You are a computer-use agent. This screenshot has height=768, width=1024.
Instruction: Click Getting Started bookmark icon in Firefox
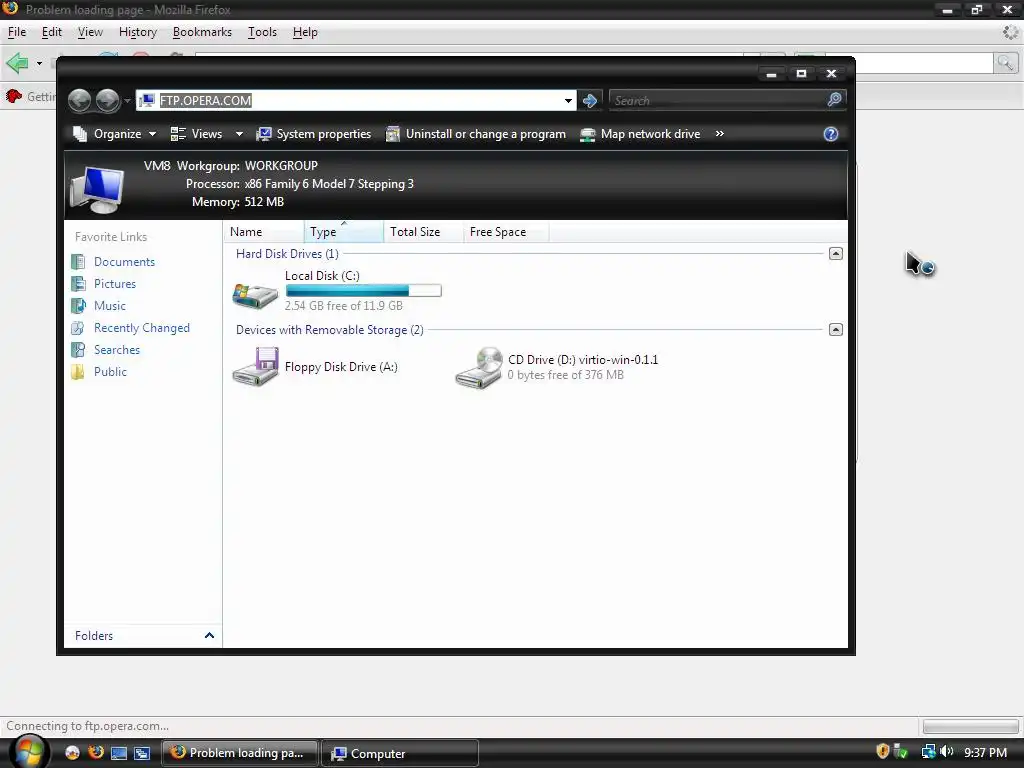14,96
